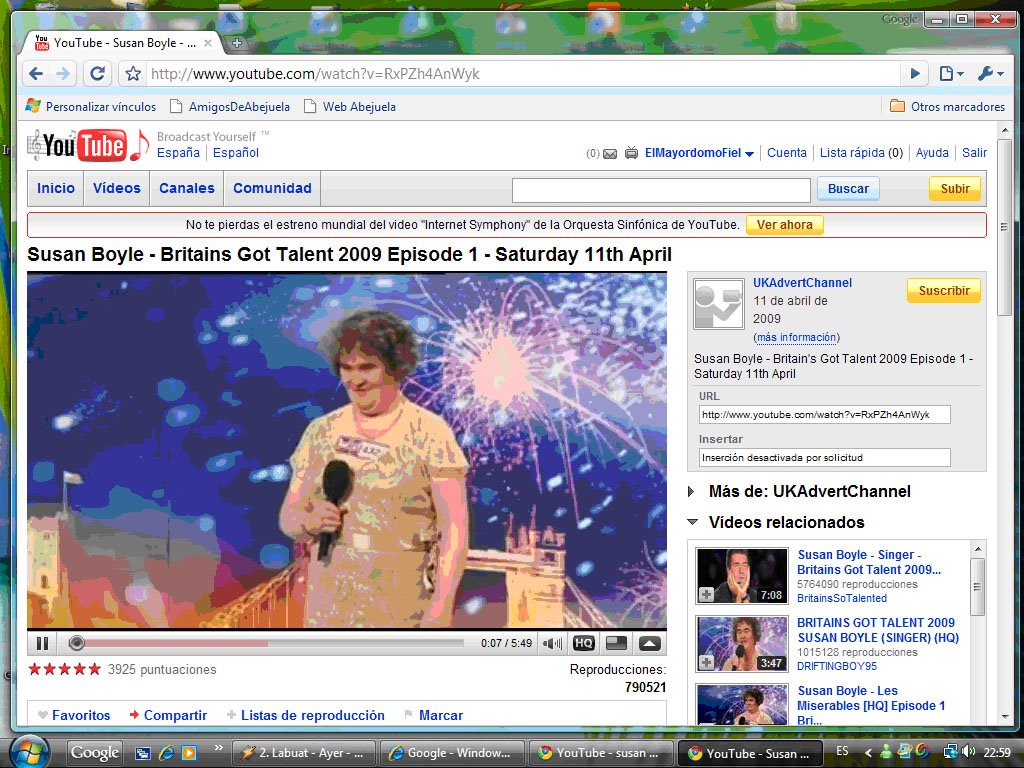Open Lista rápida (0)

pos(861,153)
